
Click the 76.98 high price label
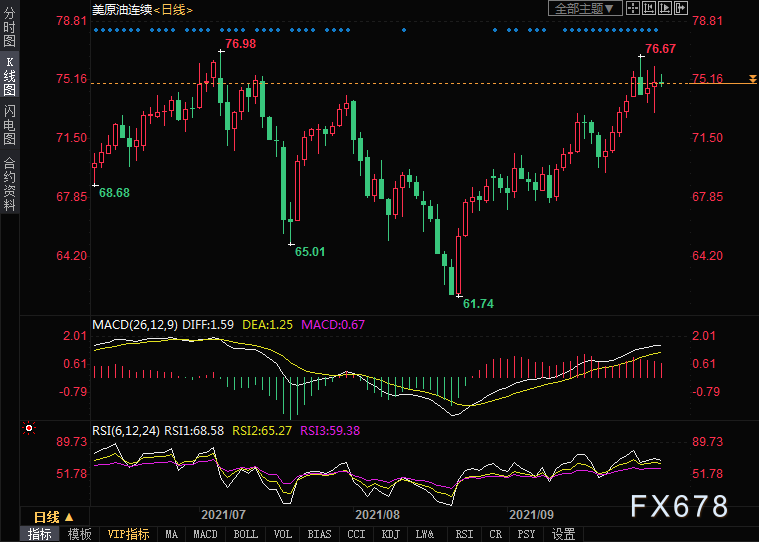[x=240, y=44]
